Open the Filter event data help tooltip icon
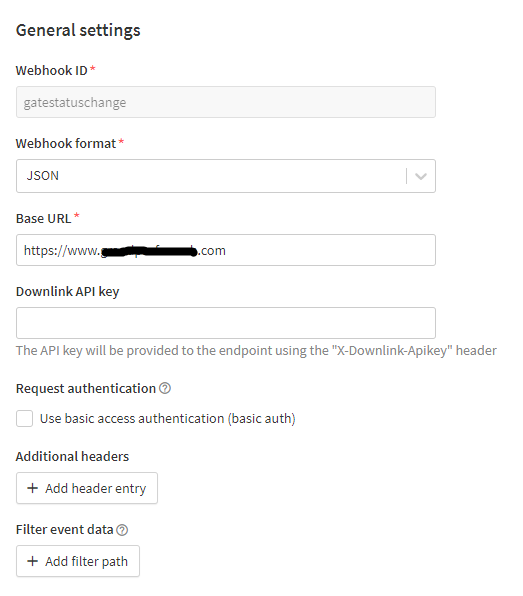523x596 pixels. tap(122, 529)
